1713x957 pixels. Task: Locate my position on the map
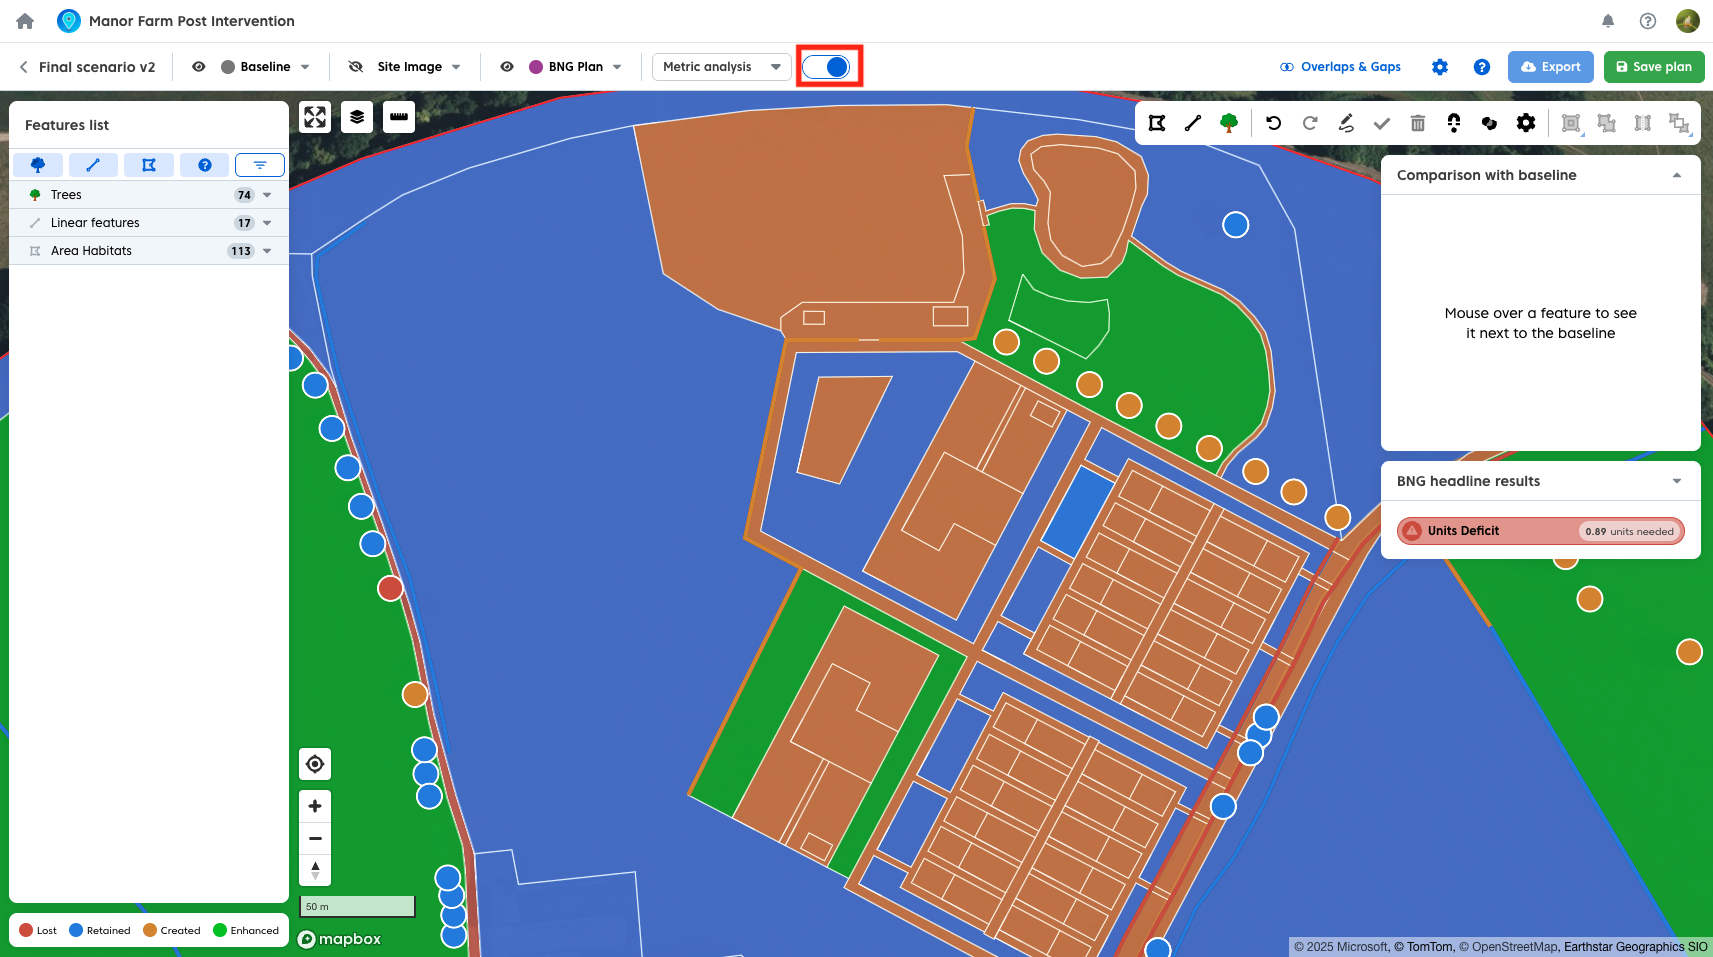point(315,764)
